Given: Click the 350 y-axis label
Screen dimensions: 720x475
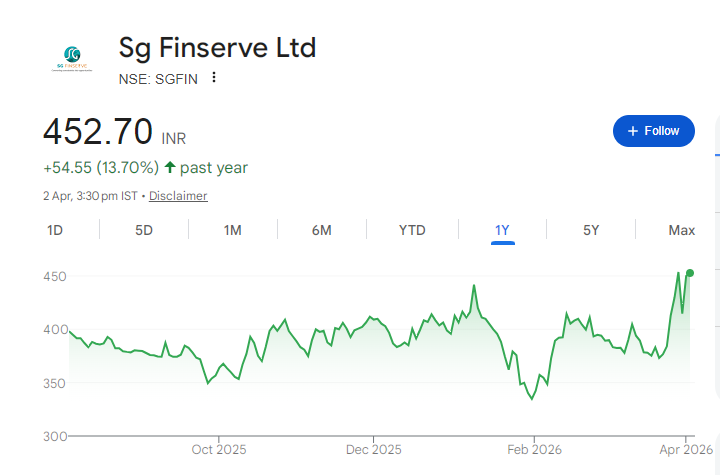Looking at the screenshot, I should (54, 384).
